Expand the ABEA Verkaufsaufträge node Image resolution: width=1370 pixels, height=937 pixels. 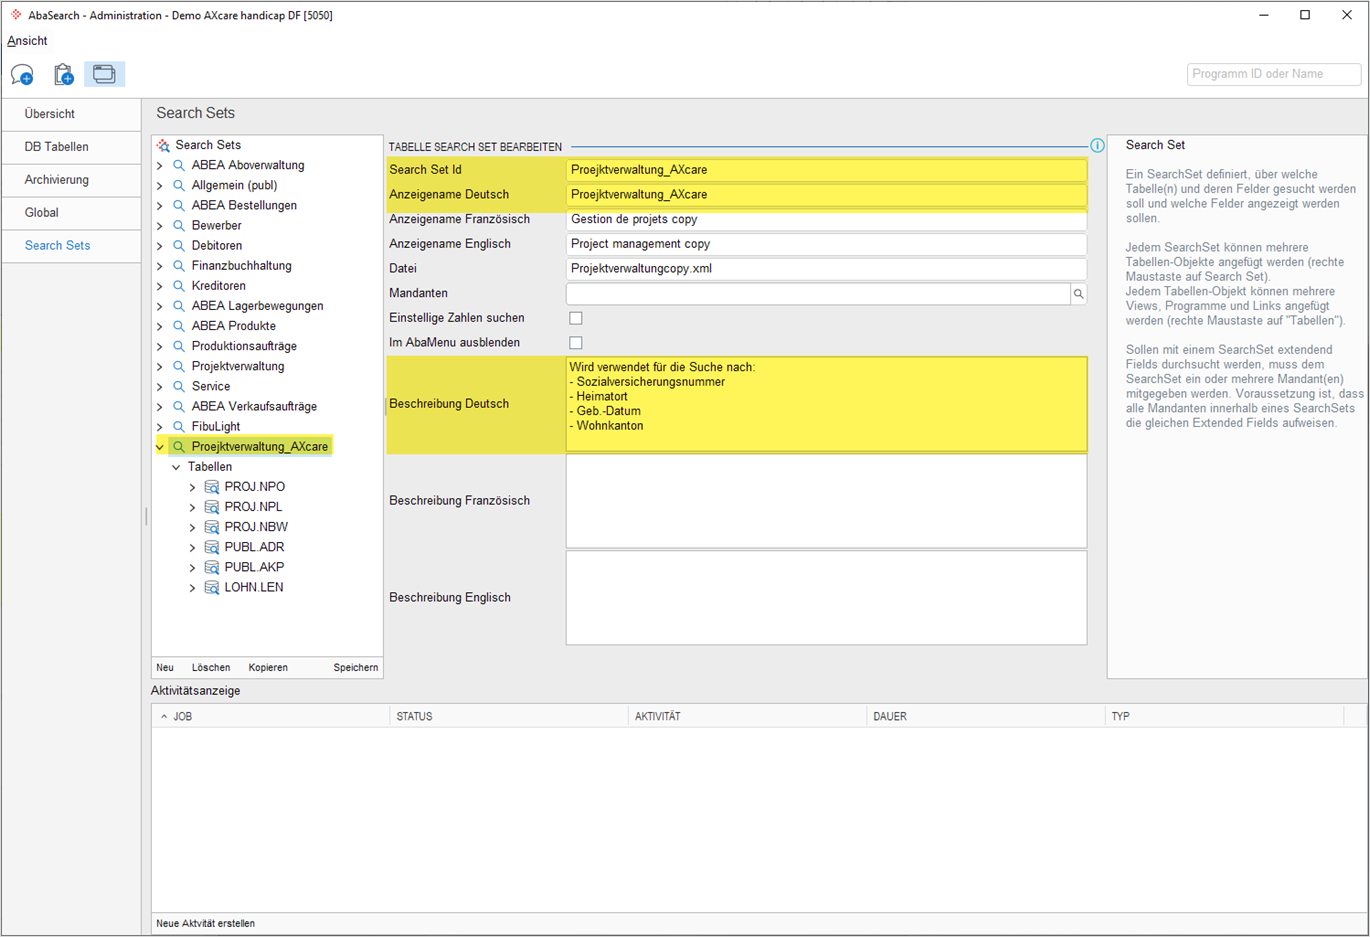pos(160,406)
